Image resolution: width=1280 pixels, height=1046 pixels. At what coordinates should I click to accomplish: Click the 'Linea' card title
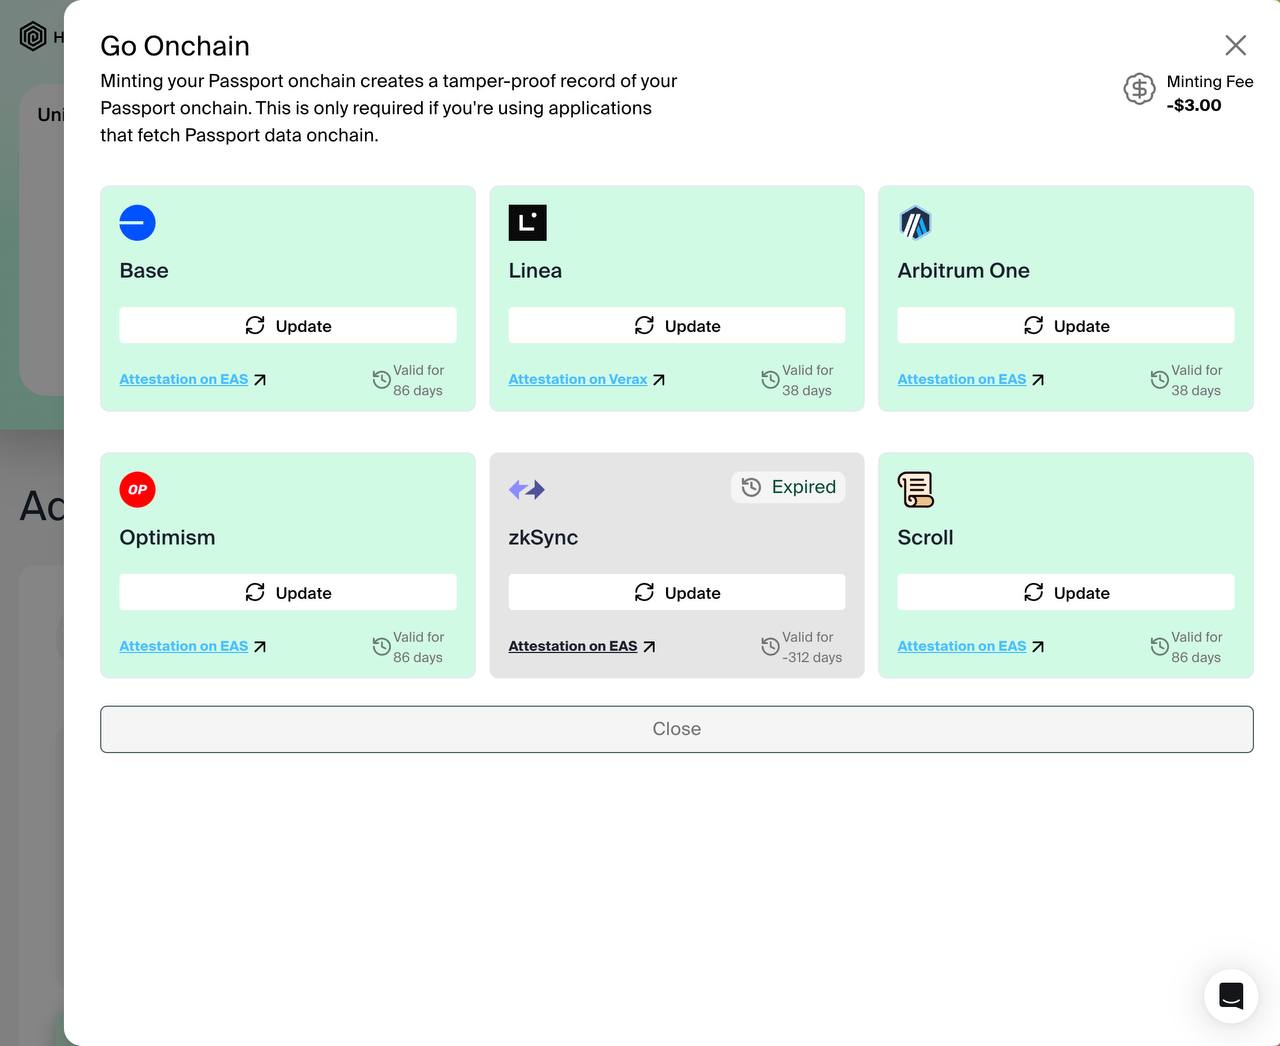click(535, 270)
